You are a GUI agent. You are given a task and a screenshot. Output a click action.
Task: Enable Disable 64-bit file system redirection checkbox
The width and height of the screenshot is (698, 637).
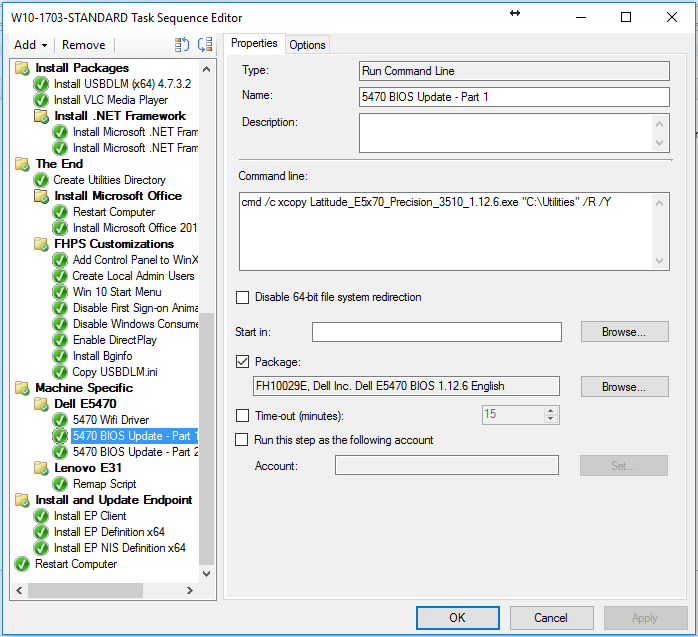click(242, 297)
